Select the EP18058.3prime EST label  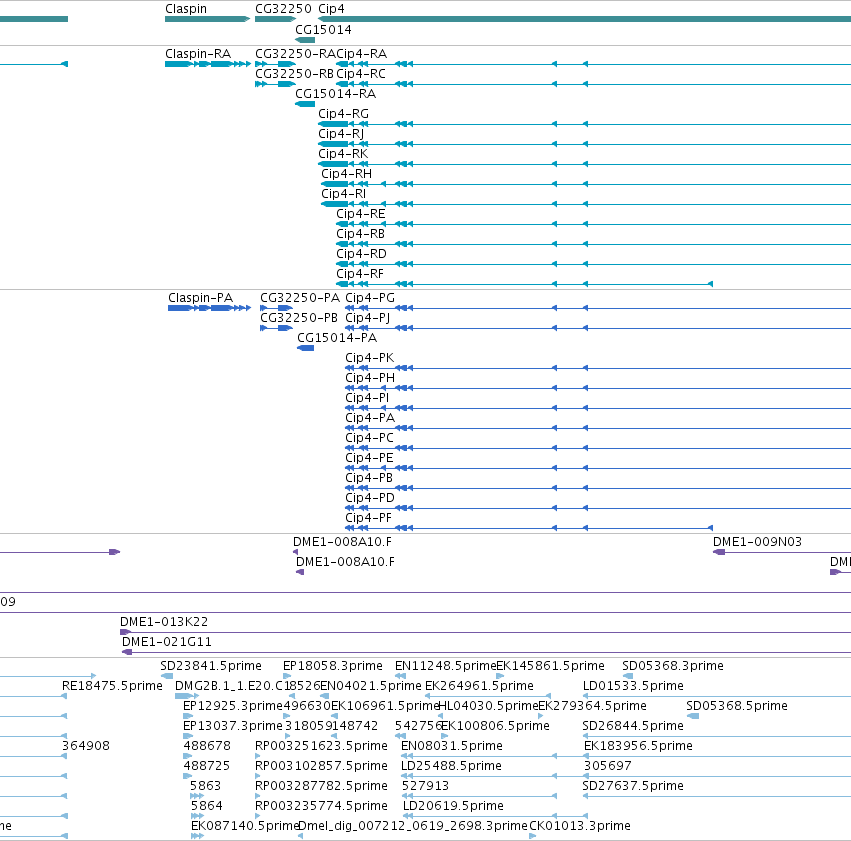point(333,666)
